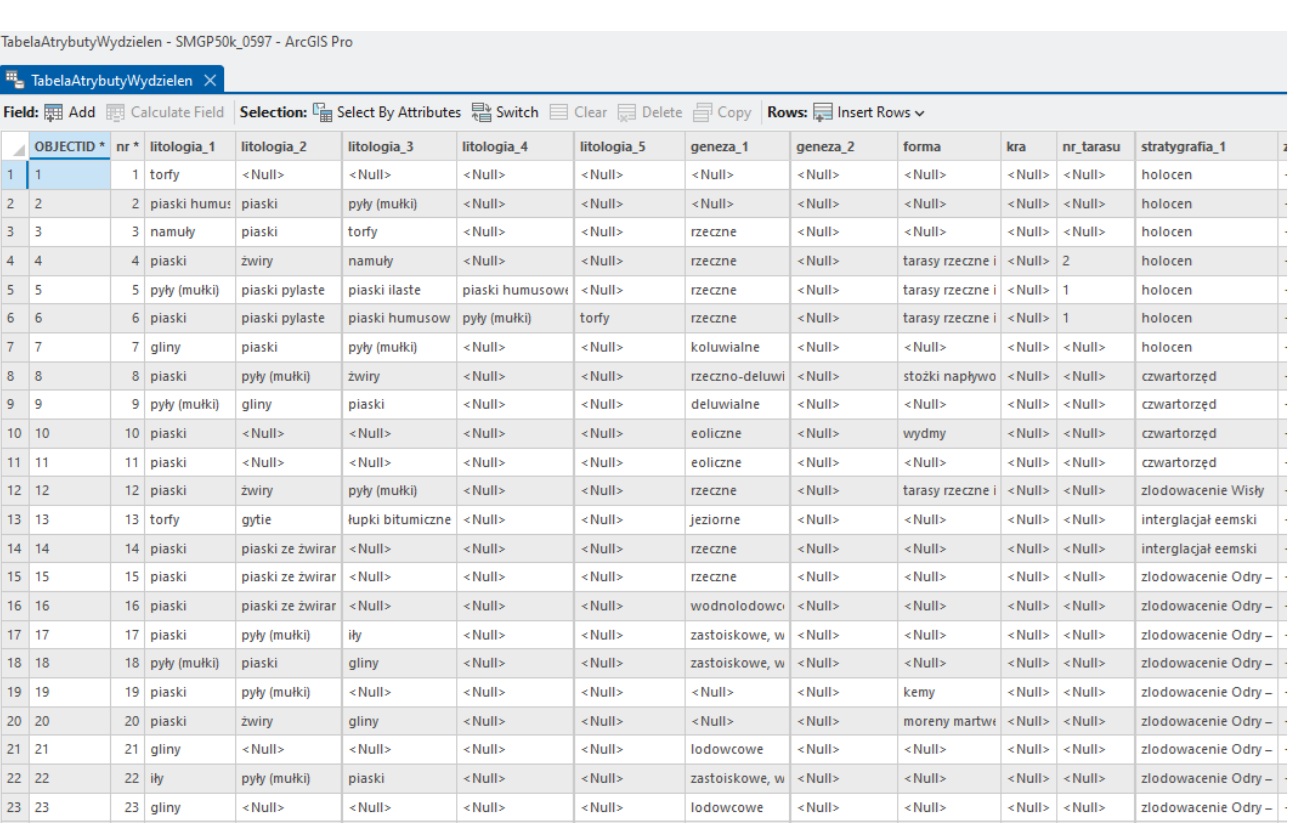Click 'moreny martwe' cell in row 20
The height and width of the screenshot is (838, 1297).
click(x=950, y=721)
